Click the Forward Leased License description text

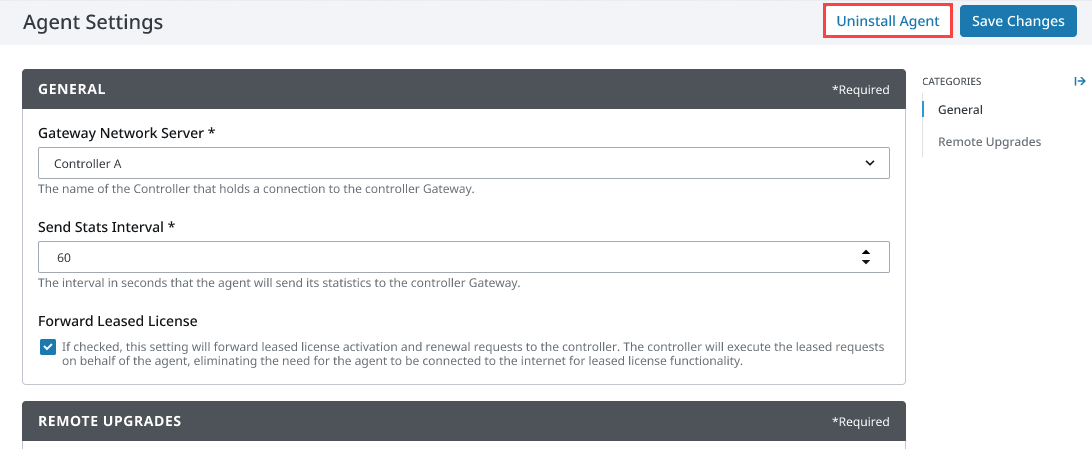coord(472,354)
